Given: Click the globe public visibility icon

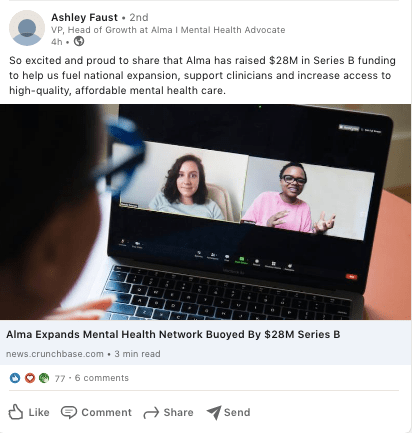Looking at the screenshot, I should (x=79, y=41).
